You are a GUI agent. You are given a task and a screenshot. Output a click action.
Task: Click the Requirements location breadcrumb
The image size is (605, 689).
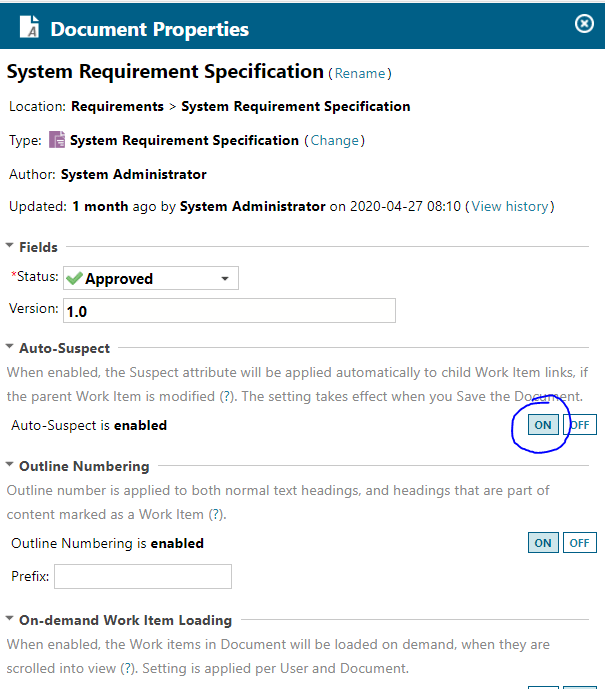point(117,106)
